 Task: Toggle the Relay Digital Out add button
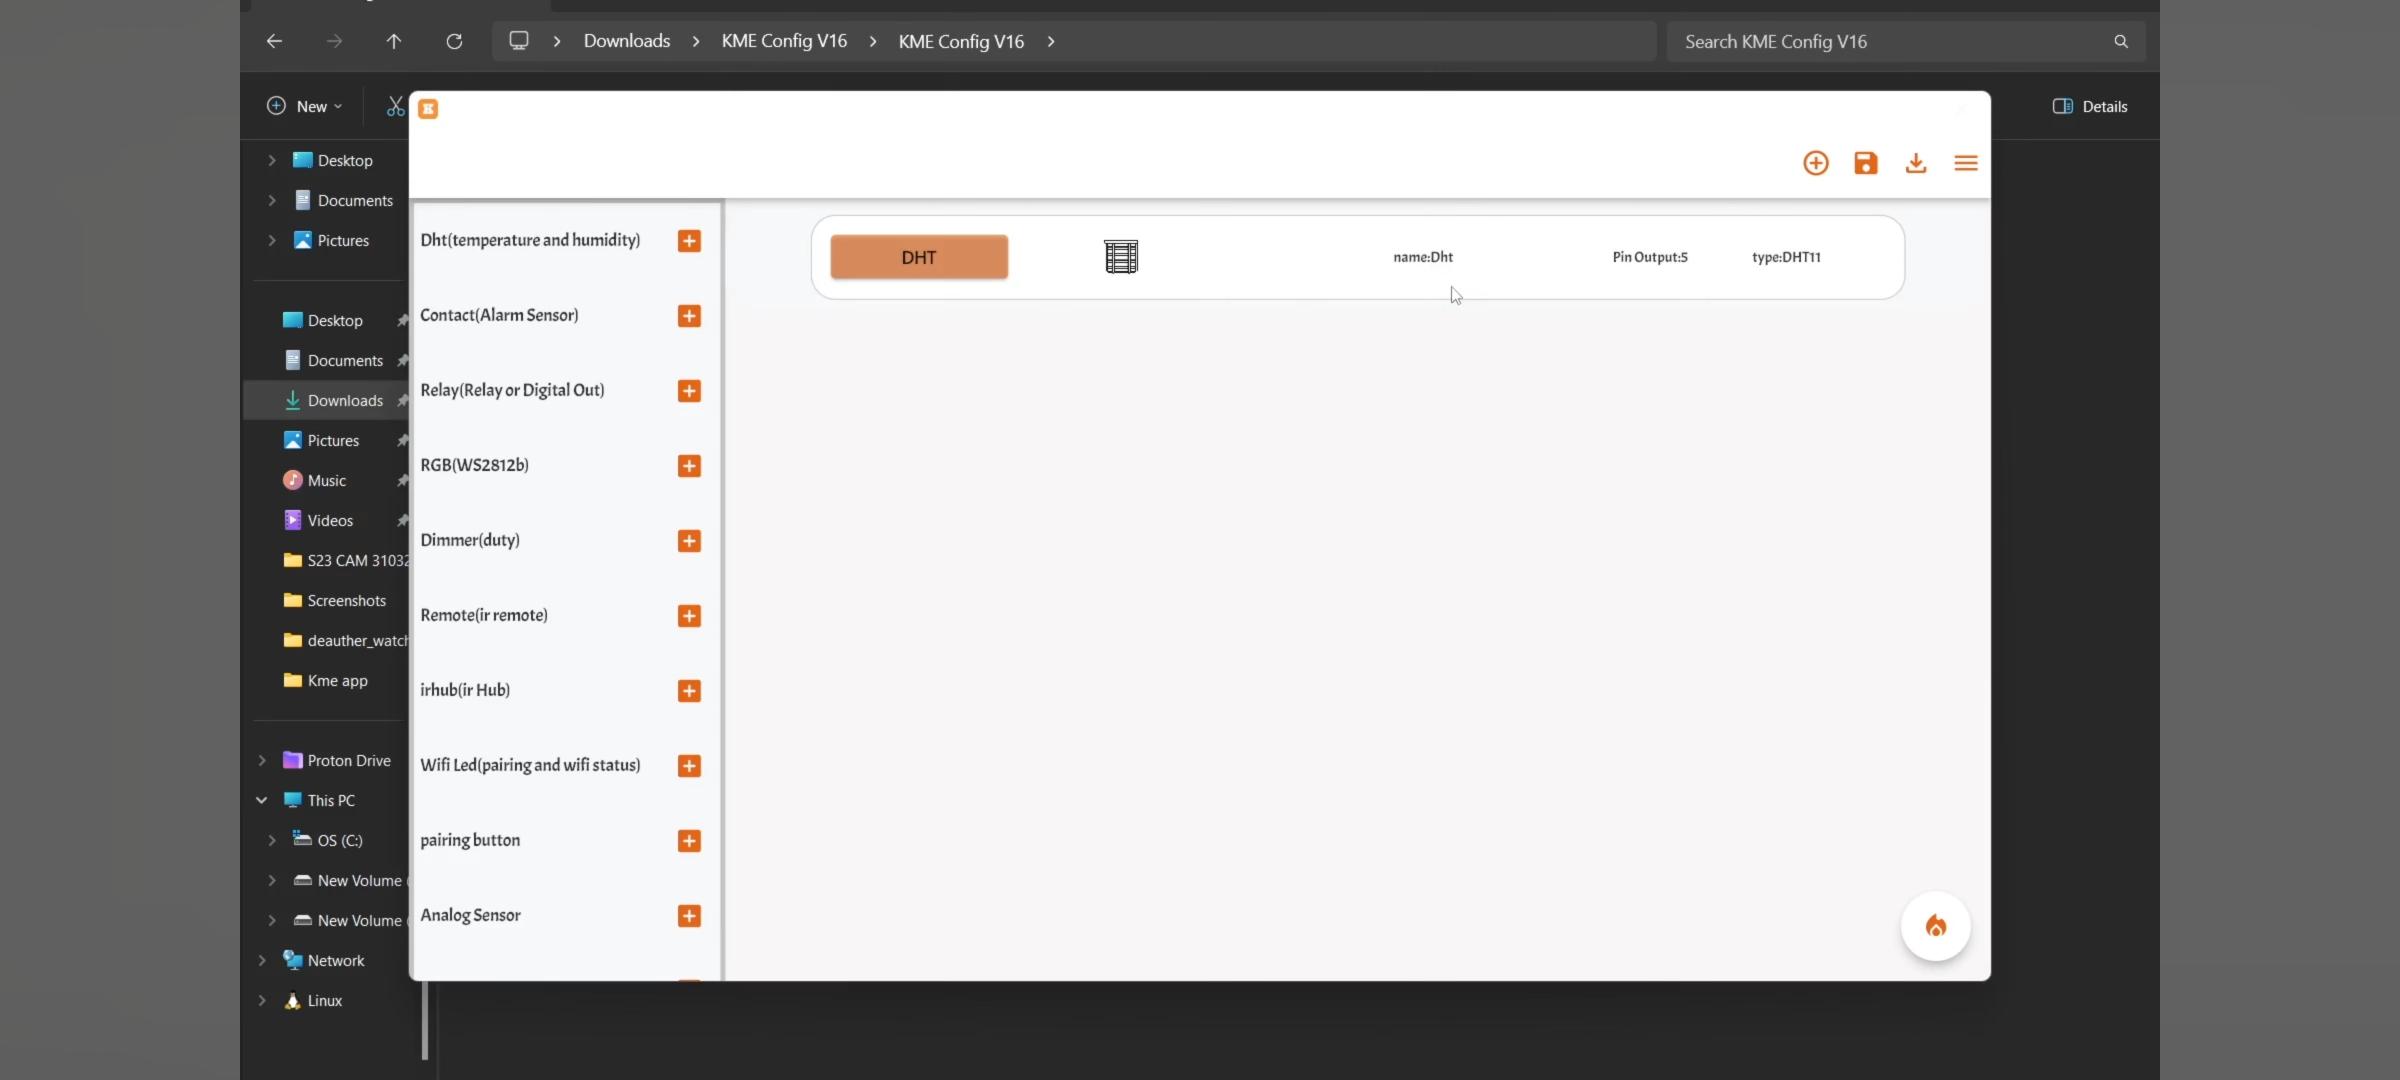tap(689, 390)
